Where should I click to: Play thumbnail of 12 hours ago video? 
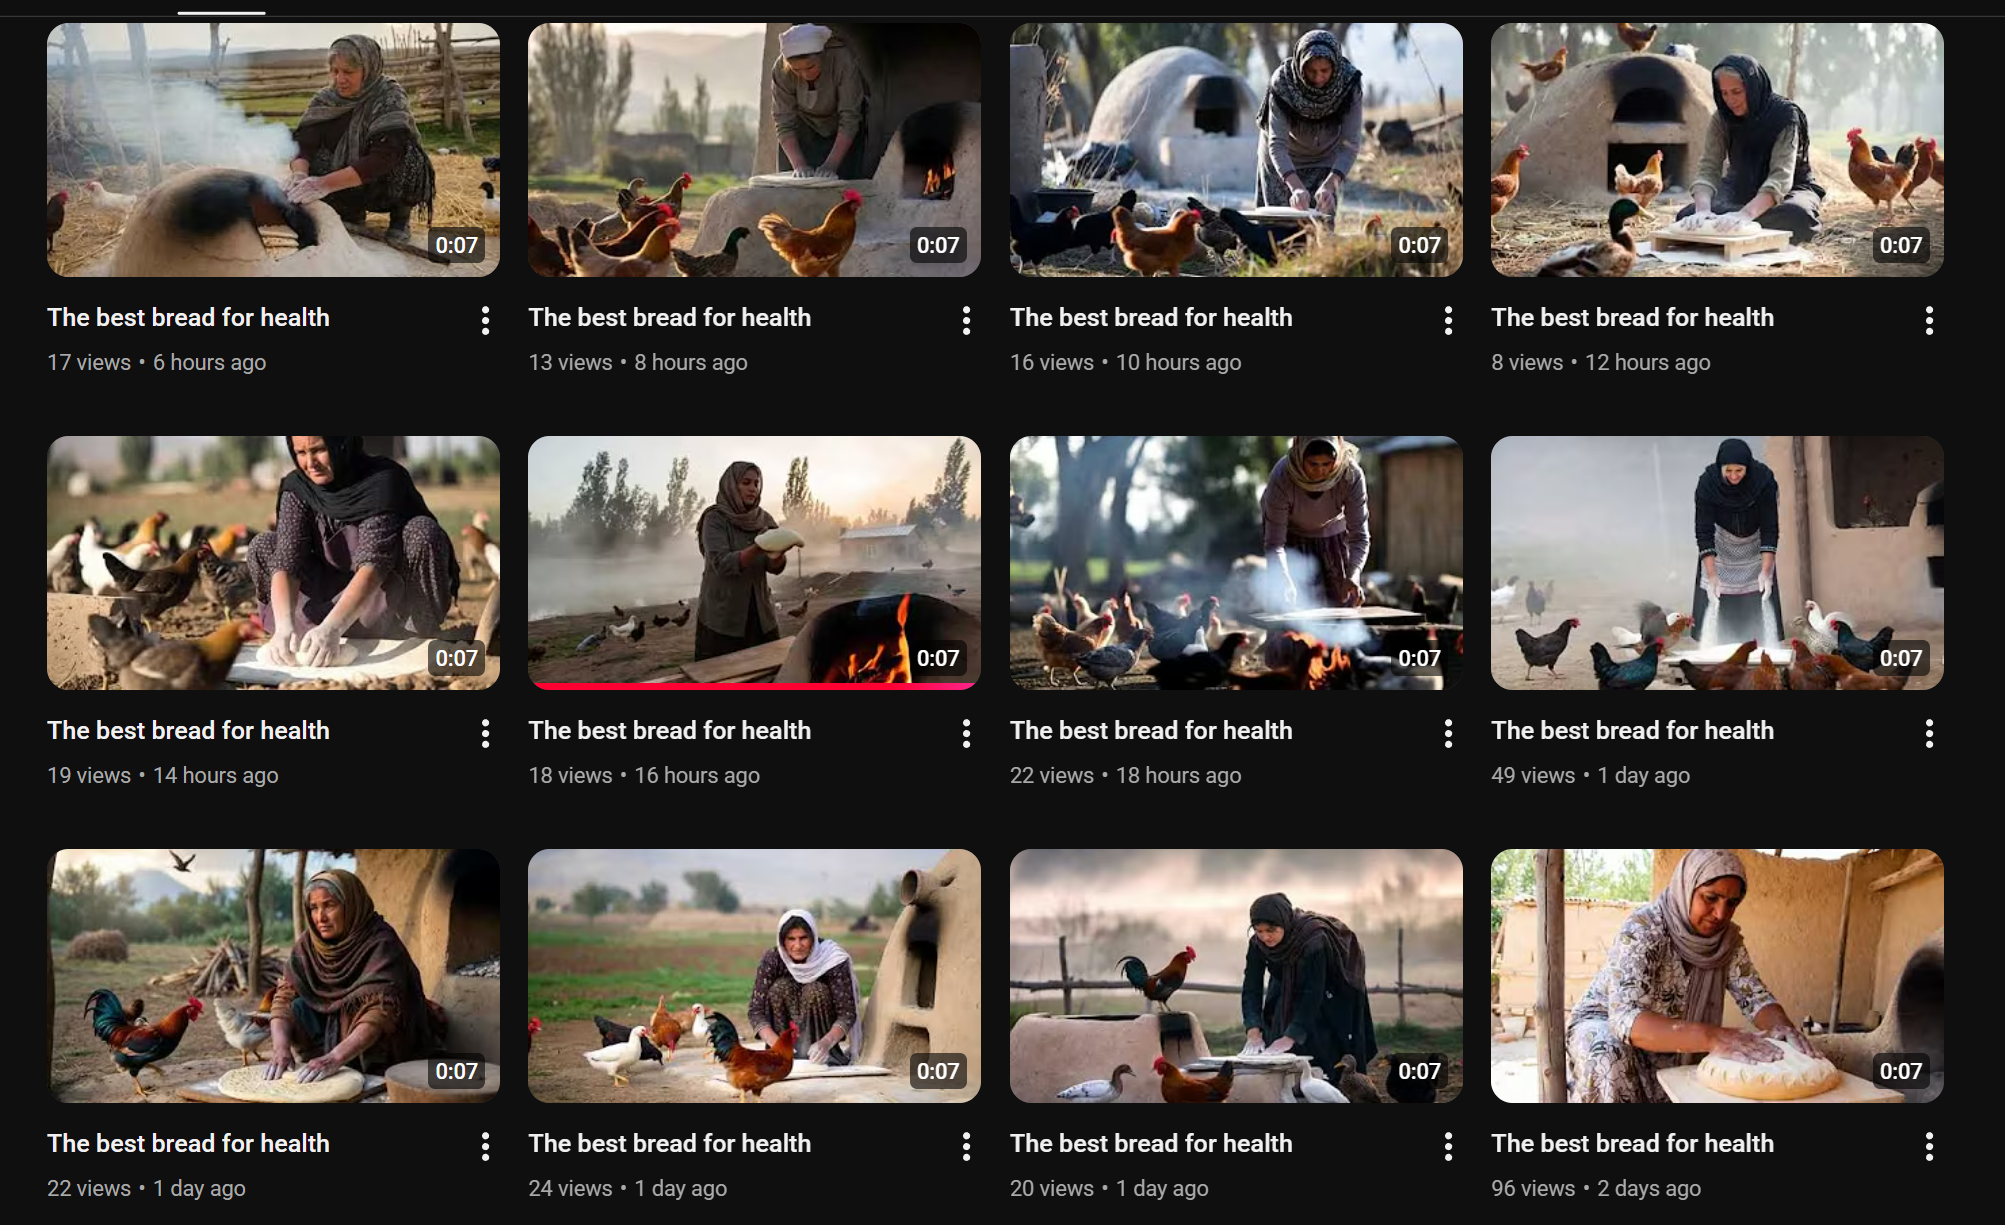point(1717,150)
